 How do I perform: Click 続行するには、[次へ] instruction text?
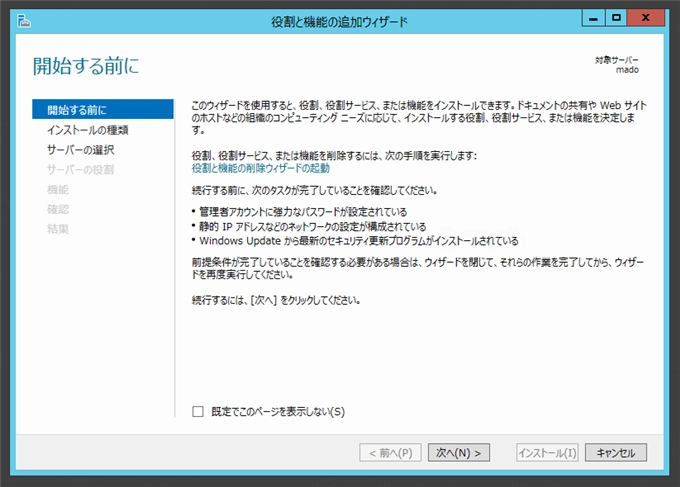[276, 300]
